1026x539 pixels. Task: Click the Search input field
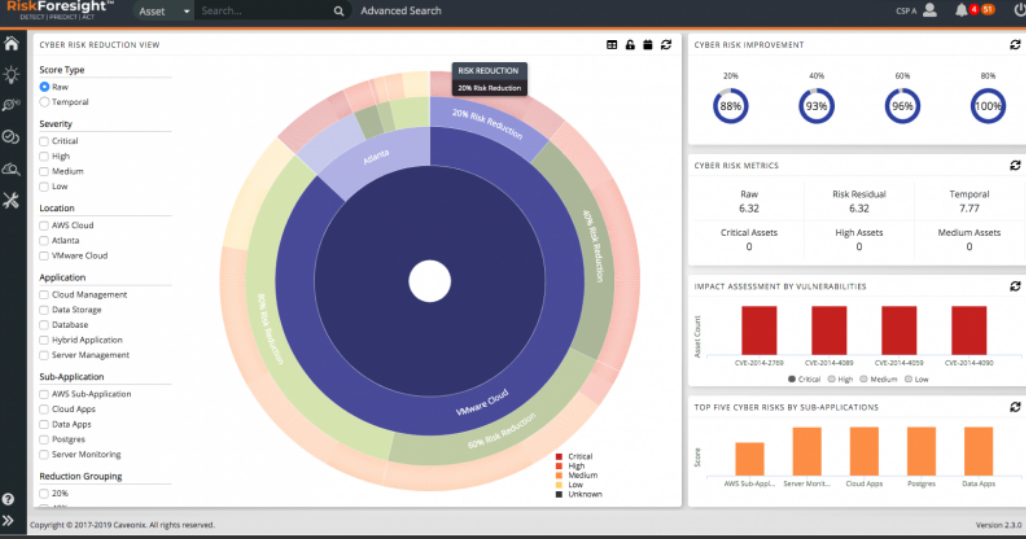[264, 11]
